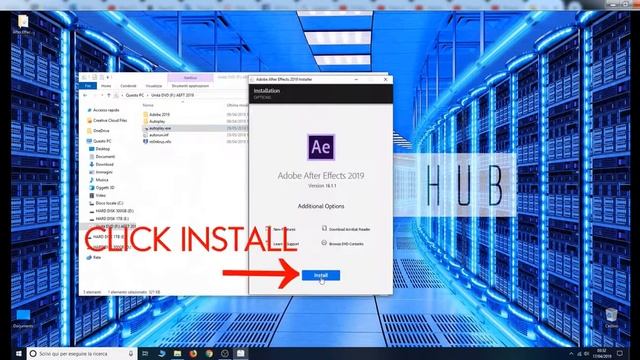The height and width of the screenshot is (360, 640).
Task: Click the blue Install button
Action: [x=321, y=275]
